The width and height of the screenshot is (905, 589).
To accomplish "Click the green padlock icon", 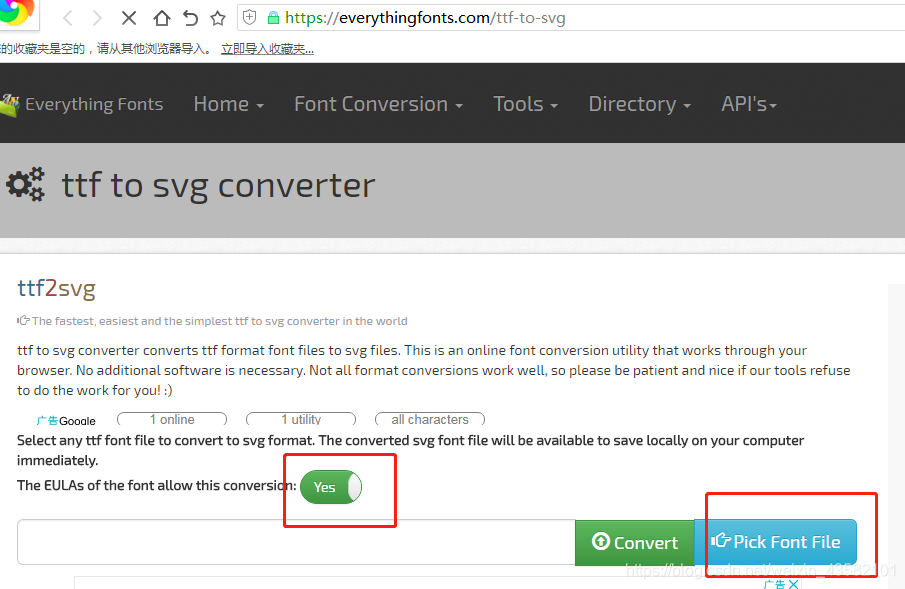I will 274,18.
